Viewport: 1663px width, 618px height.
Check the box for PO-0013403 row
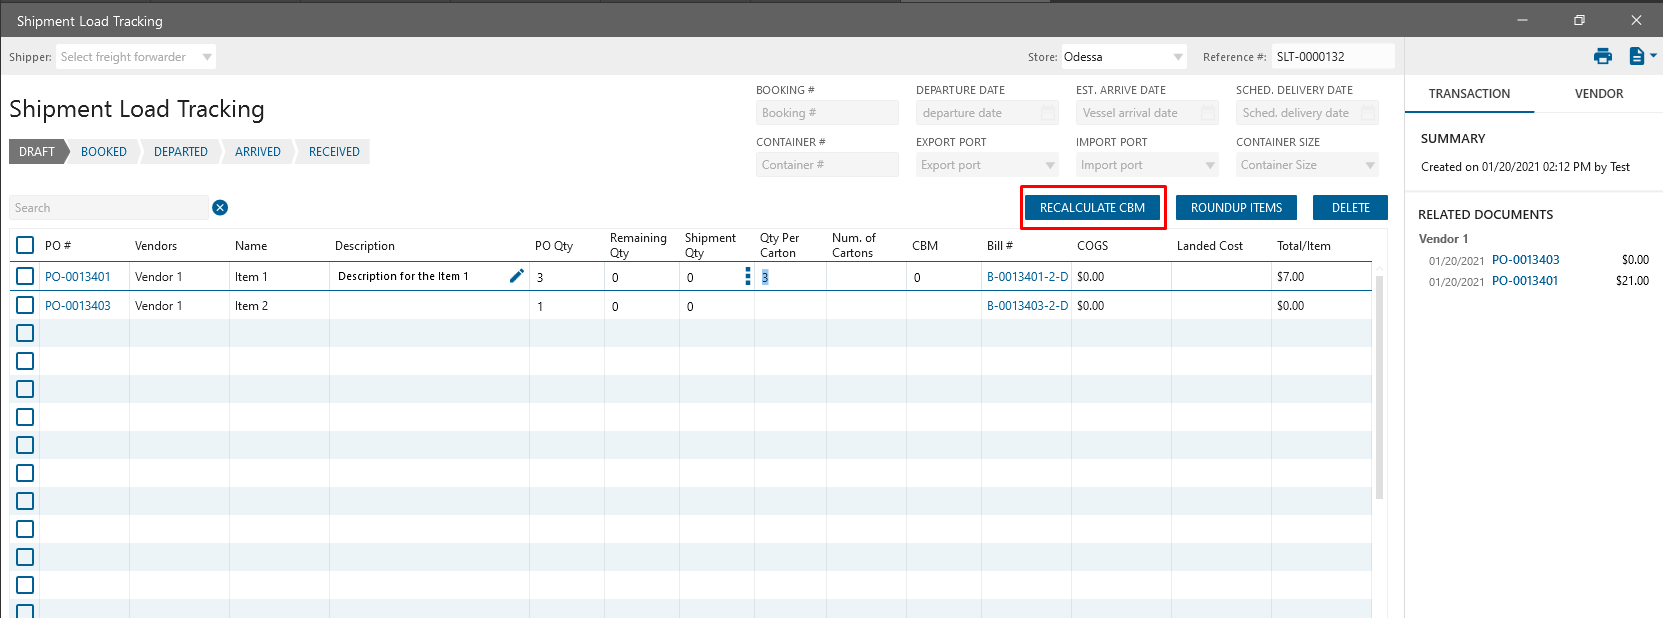click(25, 305)
